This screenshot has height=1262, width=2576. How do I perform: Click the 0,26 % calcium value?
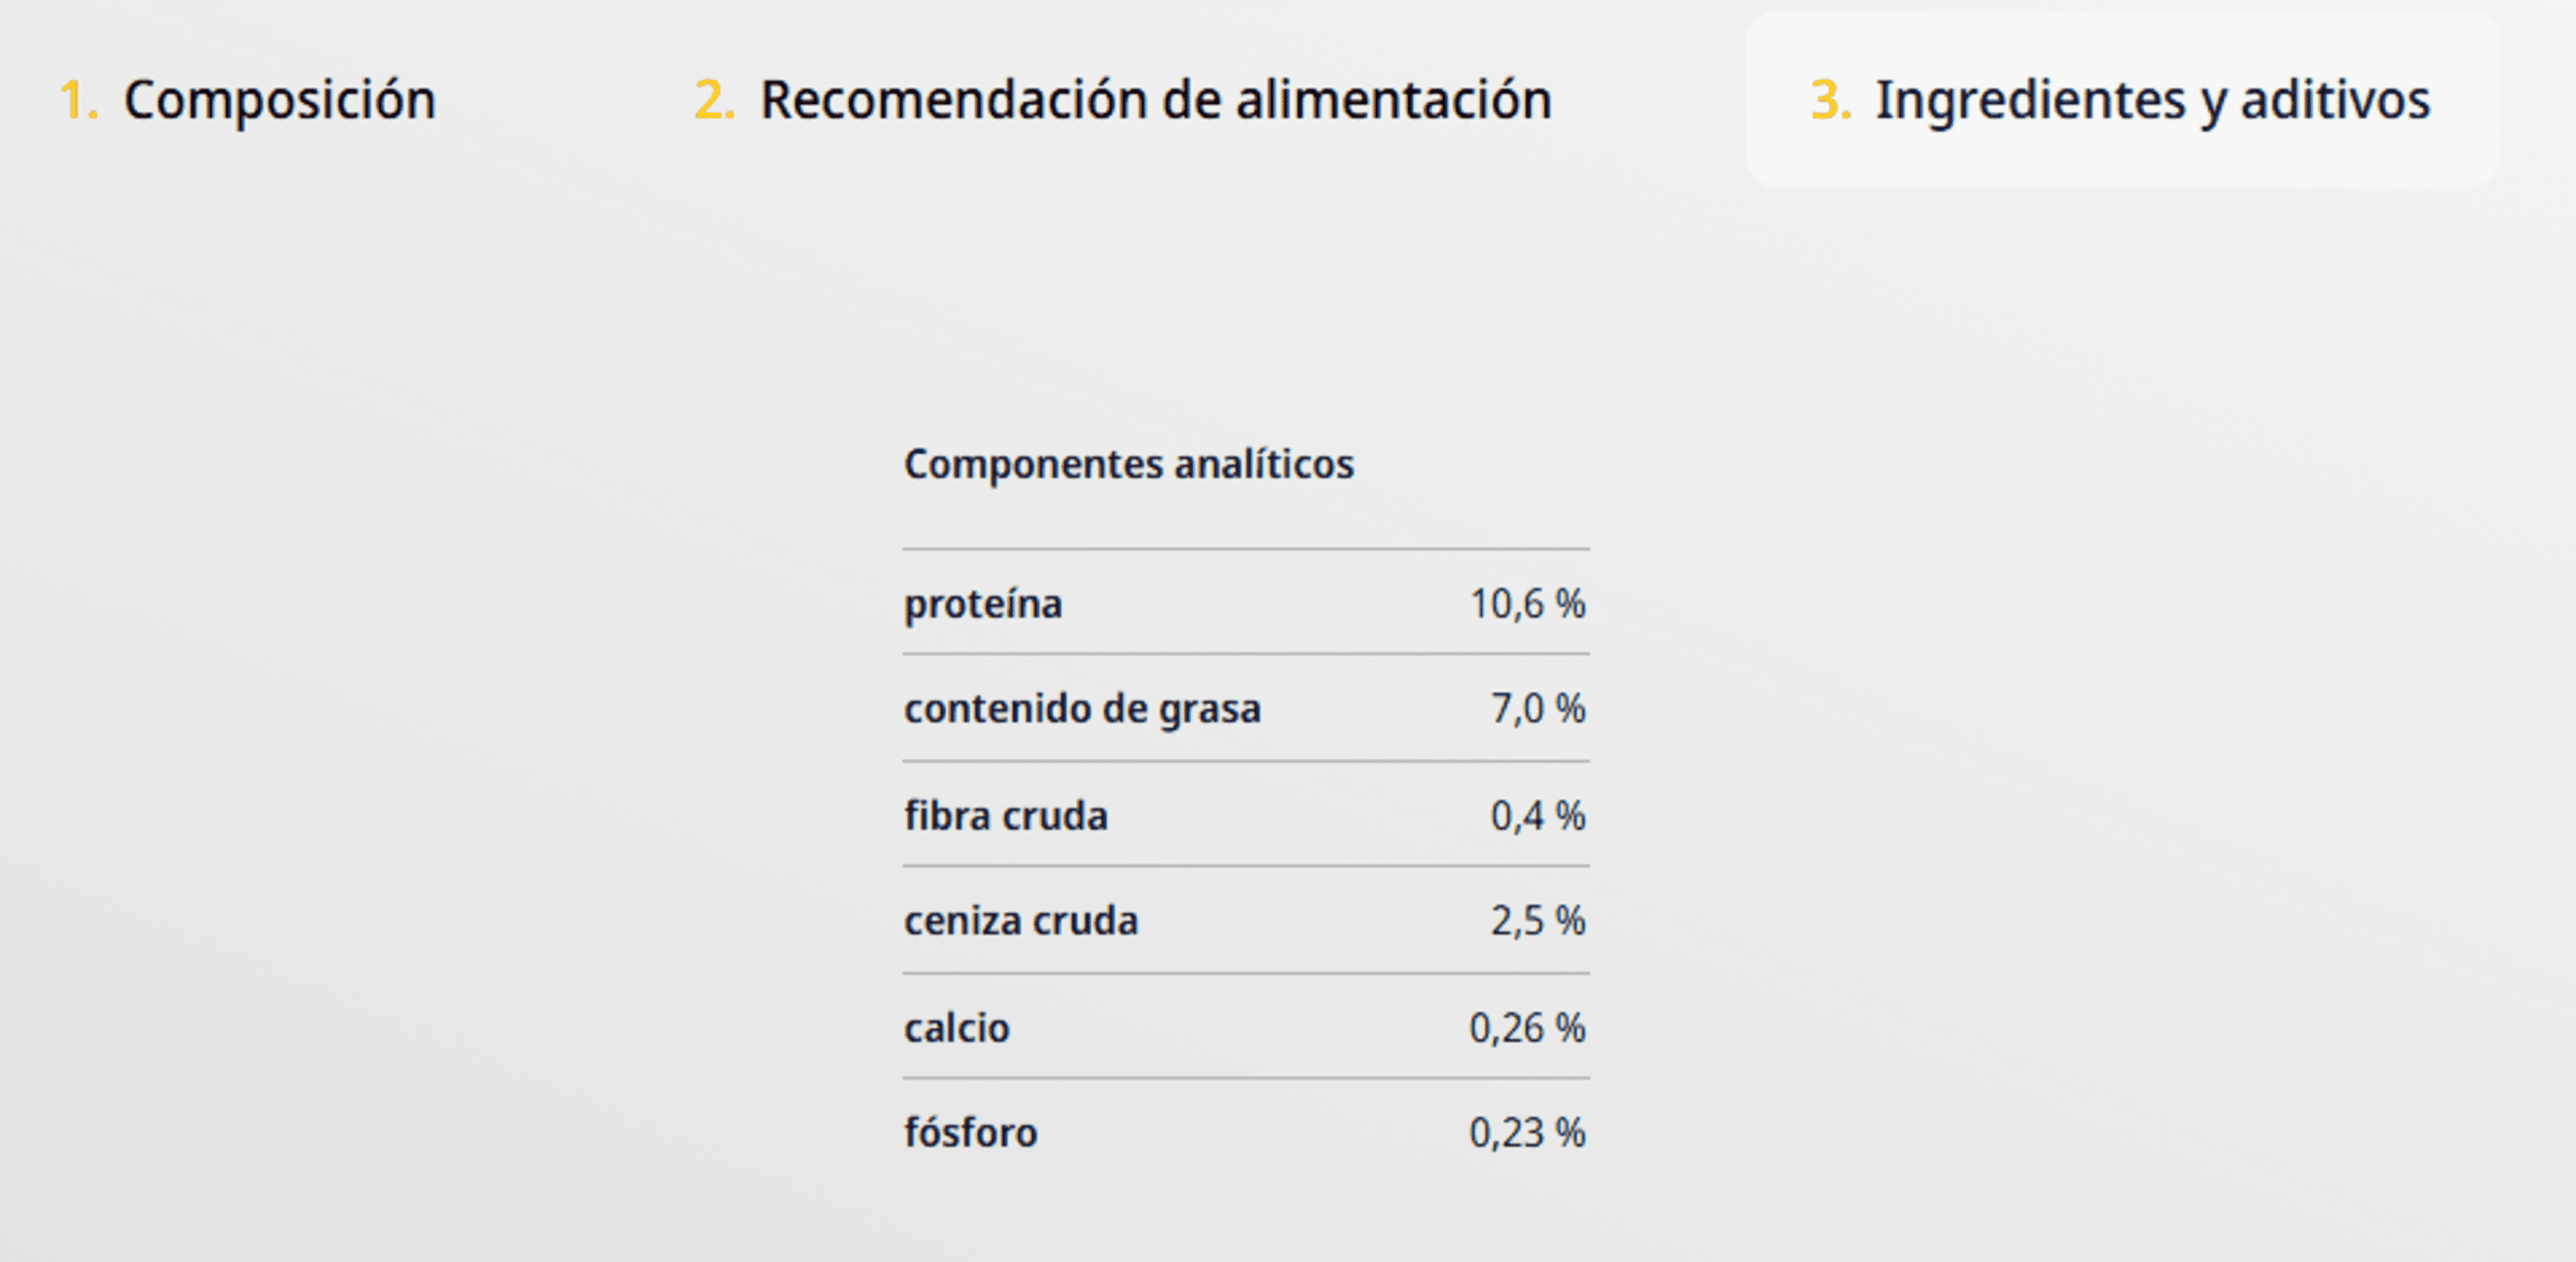click(x=1527, y=1028)
